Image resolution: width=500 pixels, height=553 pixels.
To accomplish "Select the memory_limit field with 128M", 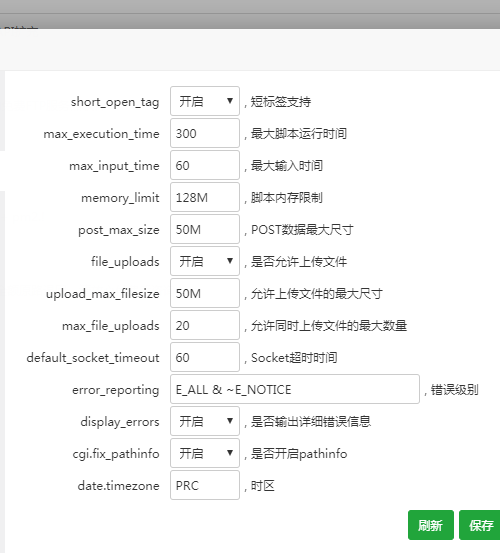I will click(x=205, y=197).
